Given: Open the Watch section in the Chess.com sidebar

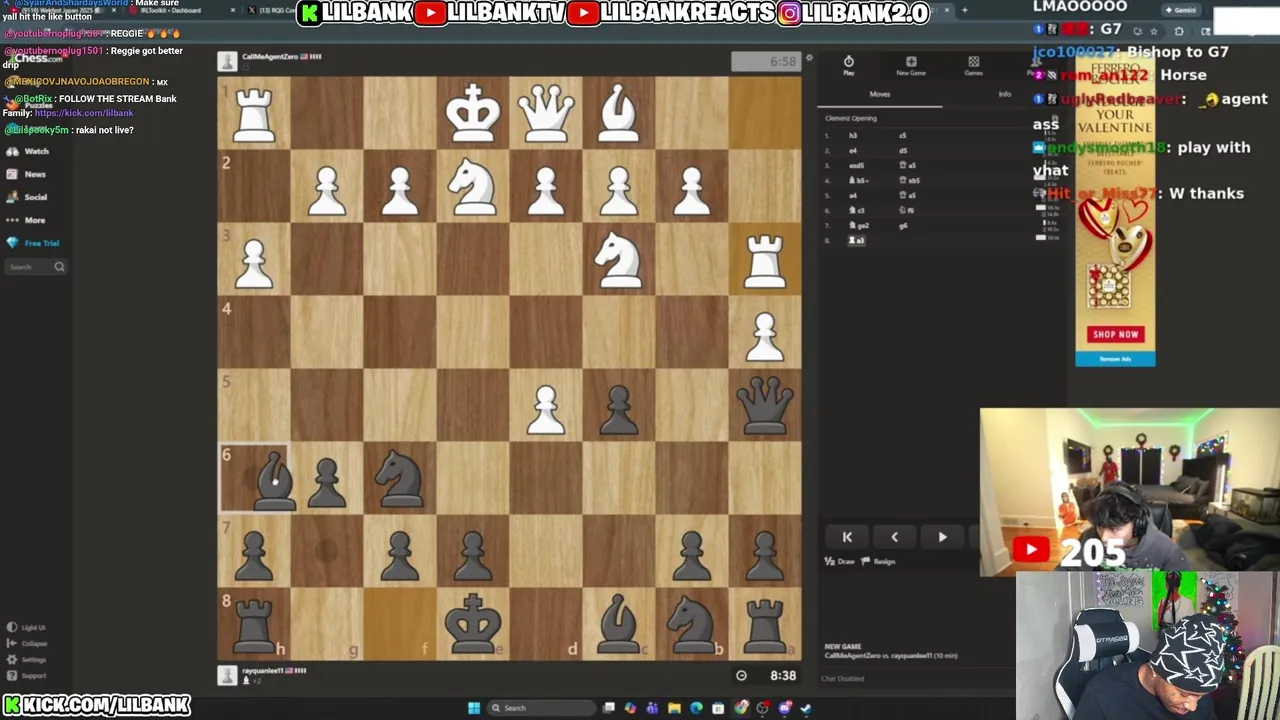Looking at the screenshot, I should (x=28, y=151).
